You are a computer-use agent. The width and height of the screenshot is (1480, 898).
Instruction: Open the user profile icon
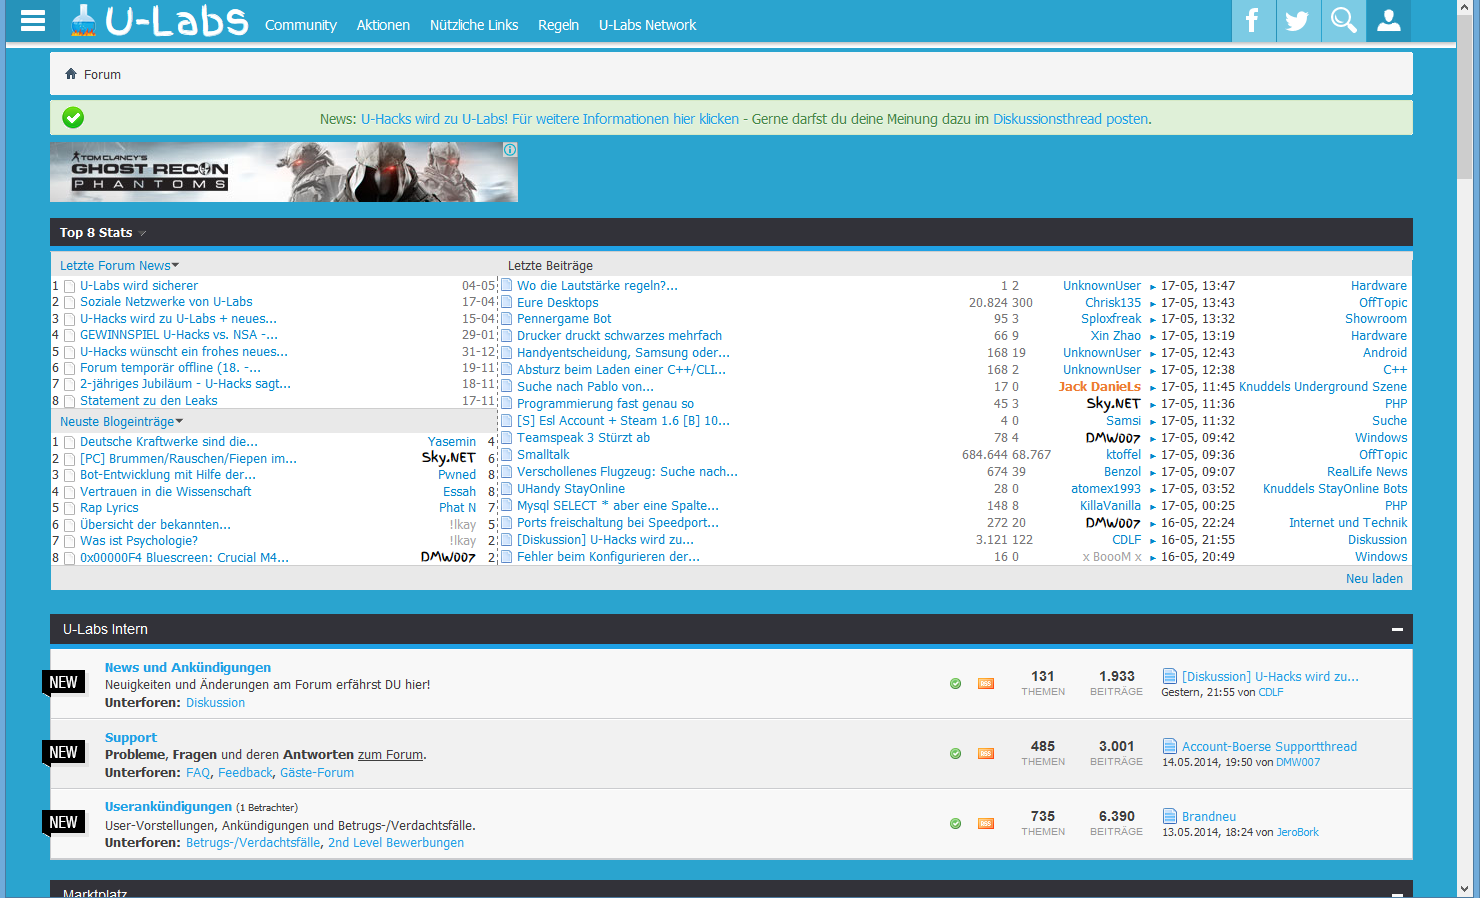[x=1388, y=21]
